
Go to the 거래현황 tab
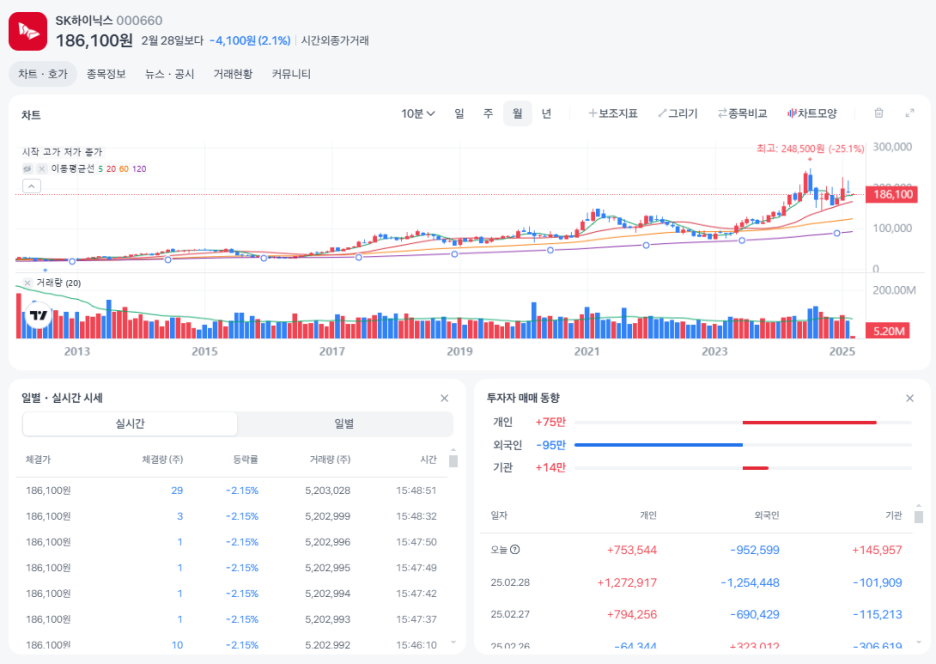tap(233, 74)
